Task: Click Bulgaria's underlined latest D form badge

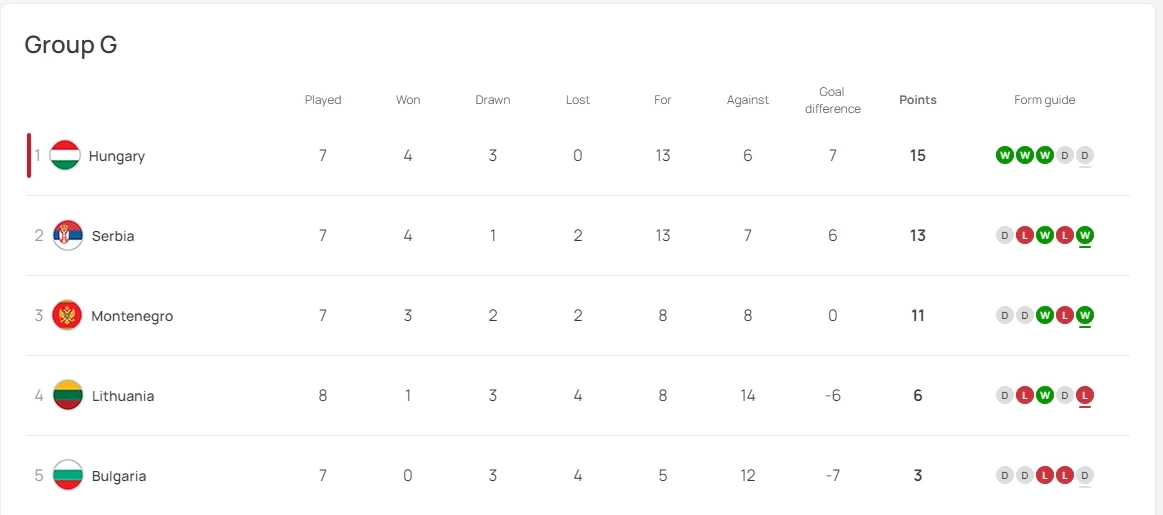Action: click(1085, 475)
